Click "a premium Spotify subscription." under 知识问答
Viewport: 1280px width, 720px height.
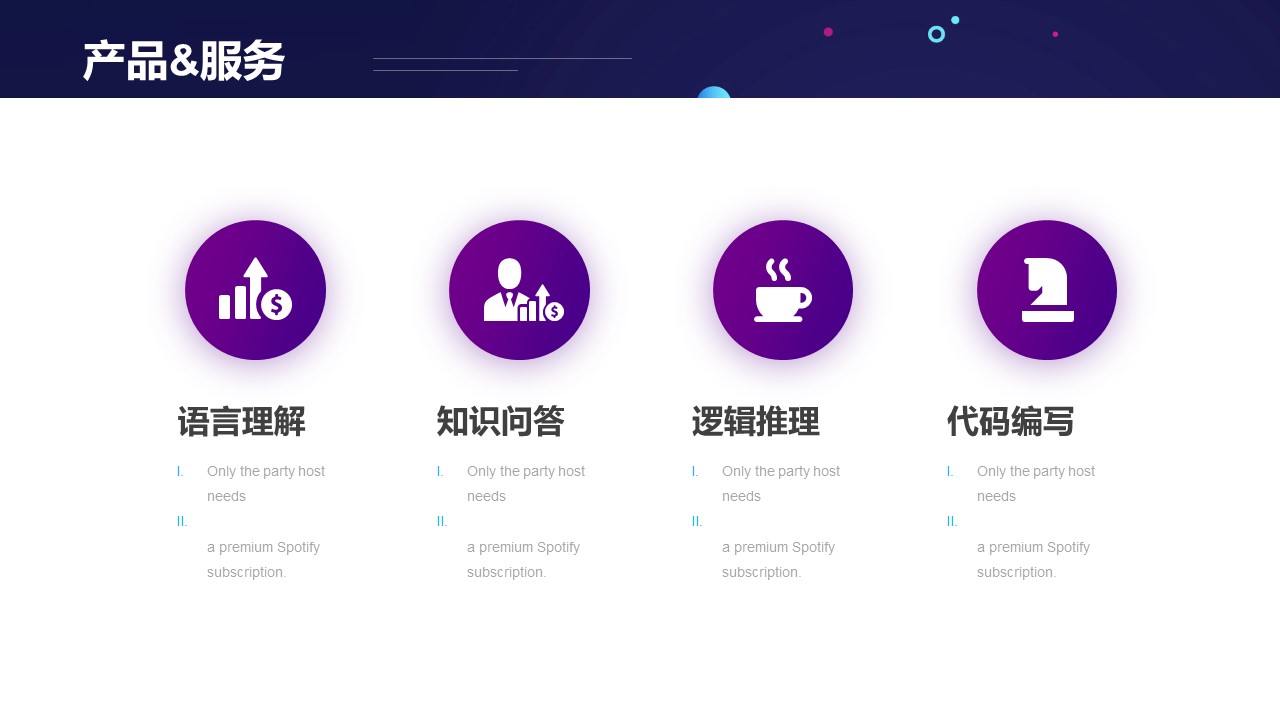(523, 560)
